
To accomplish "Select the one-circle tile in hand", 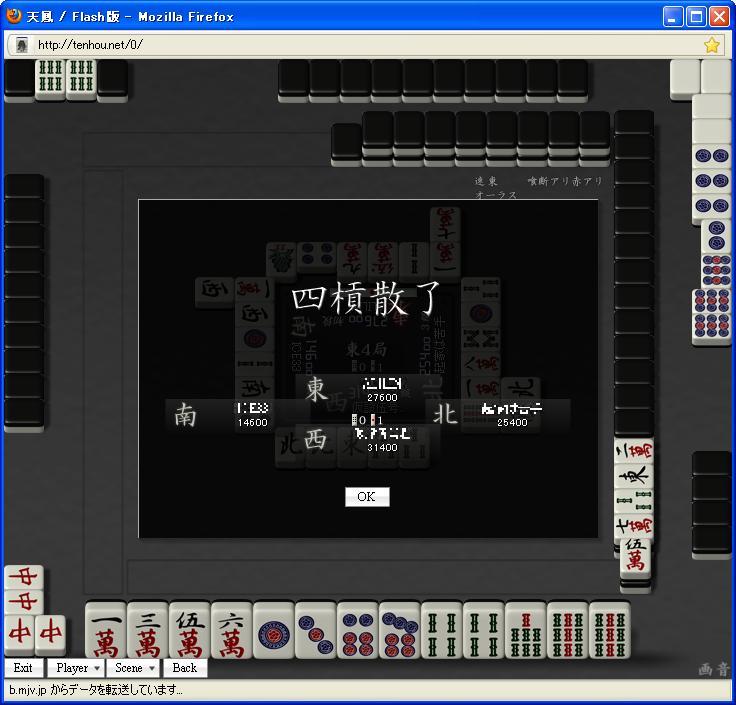I will click(274, 631).
